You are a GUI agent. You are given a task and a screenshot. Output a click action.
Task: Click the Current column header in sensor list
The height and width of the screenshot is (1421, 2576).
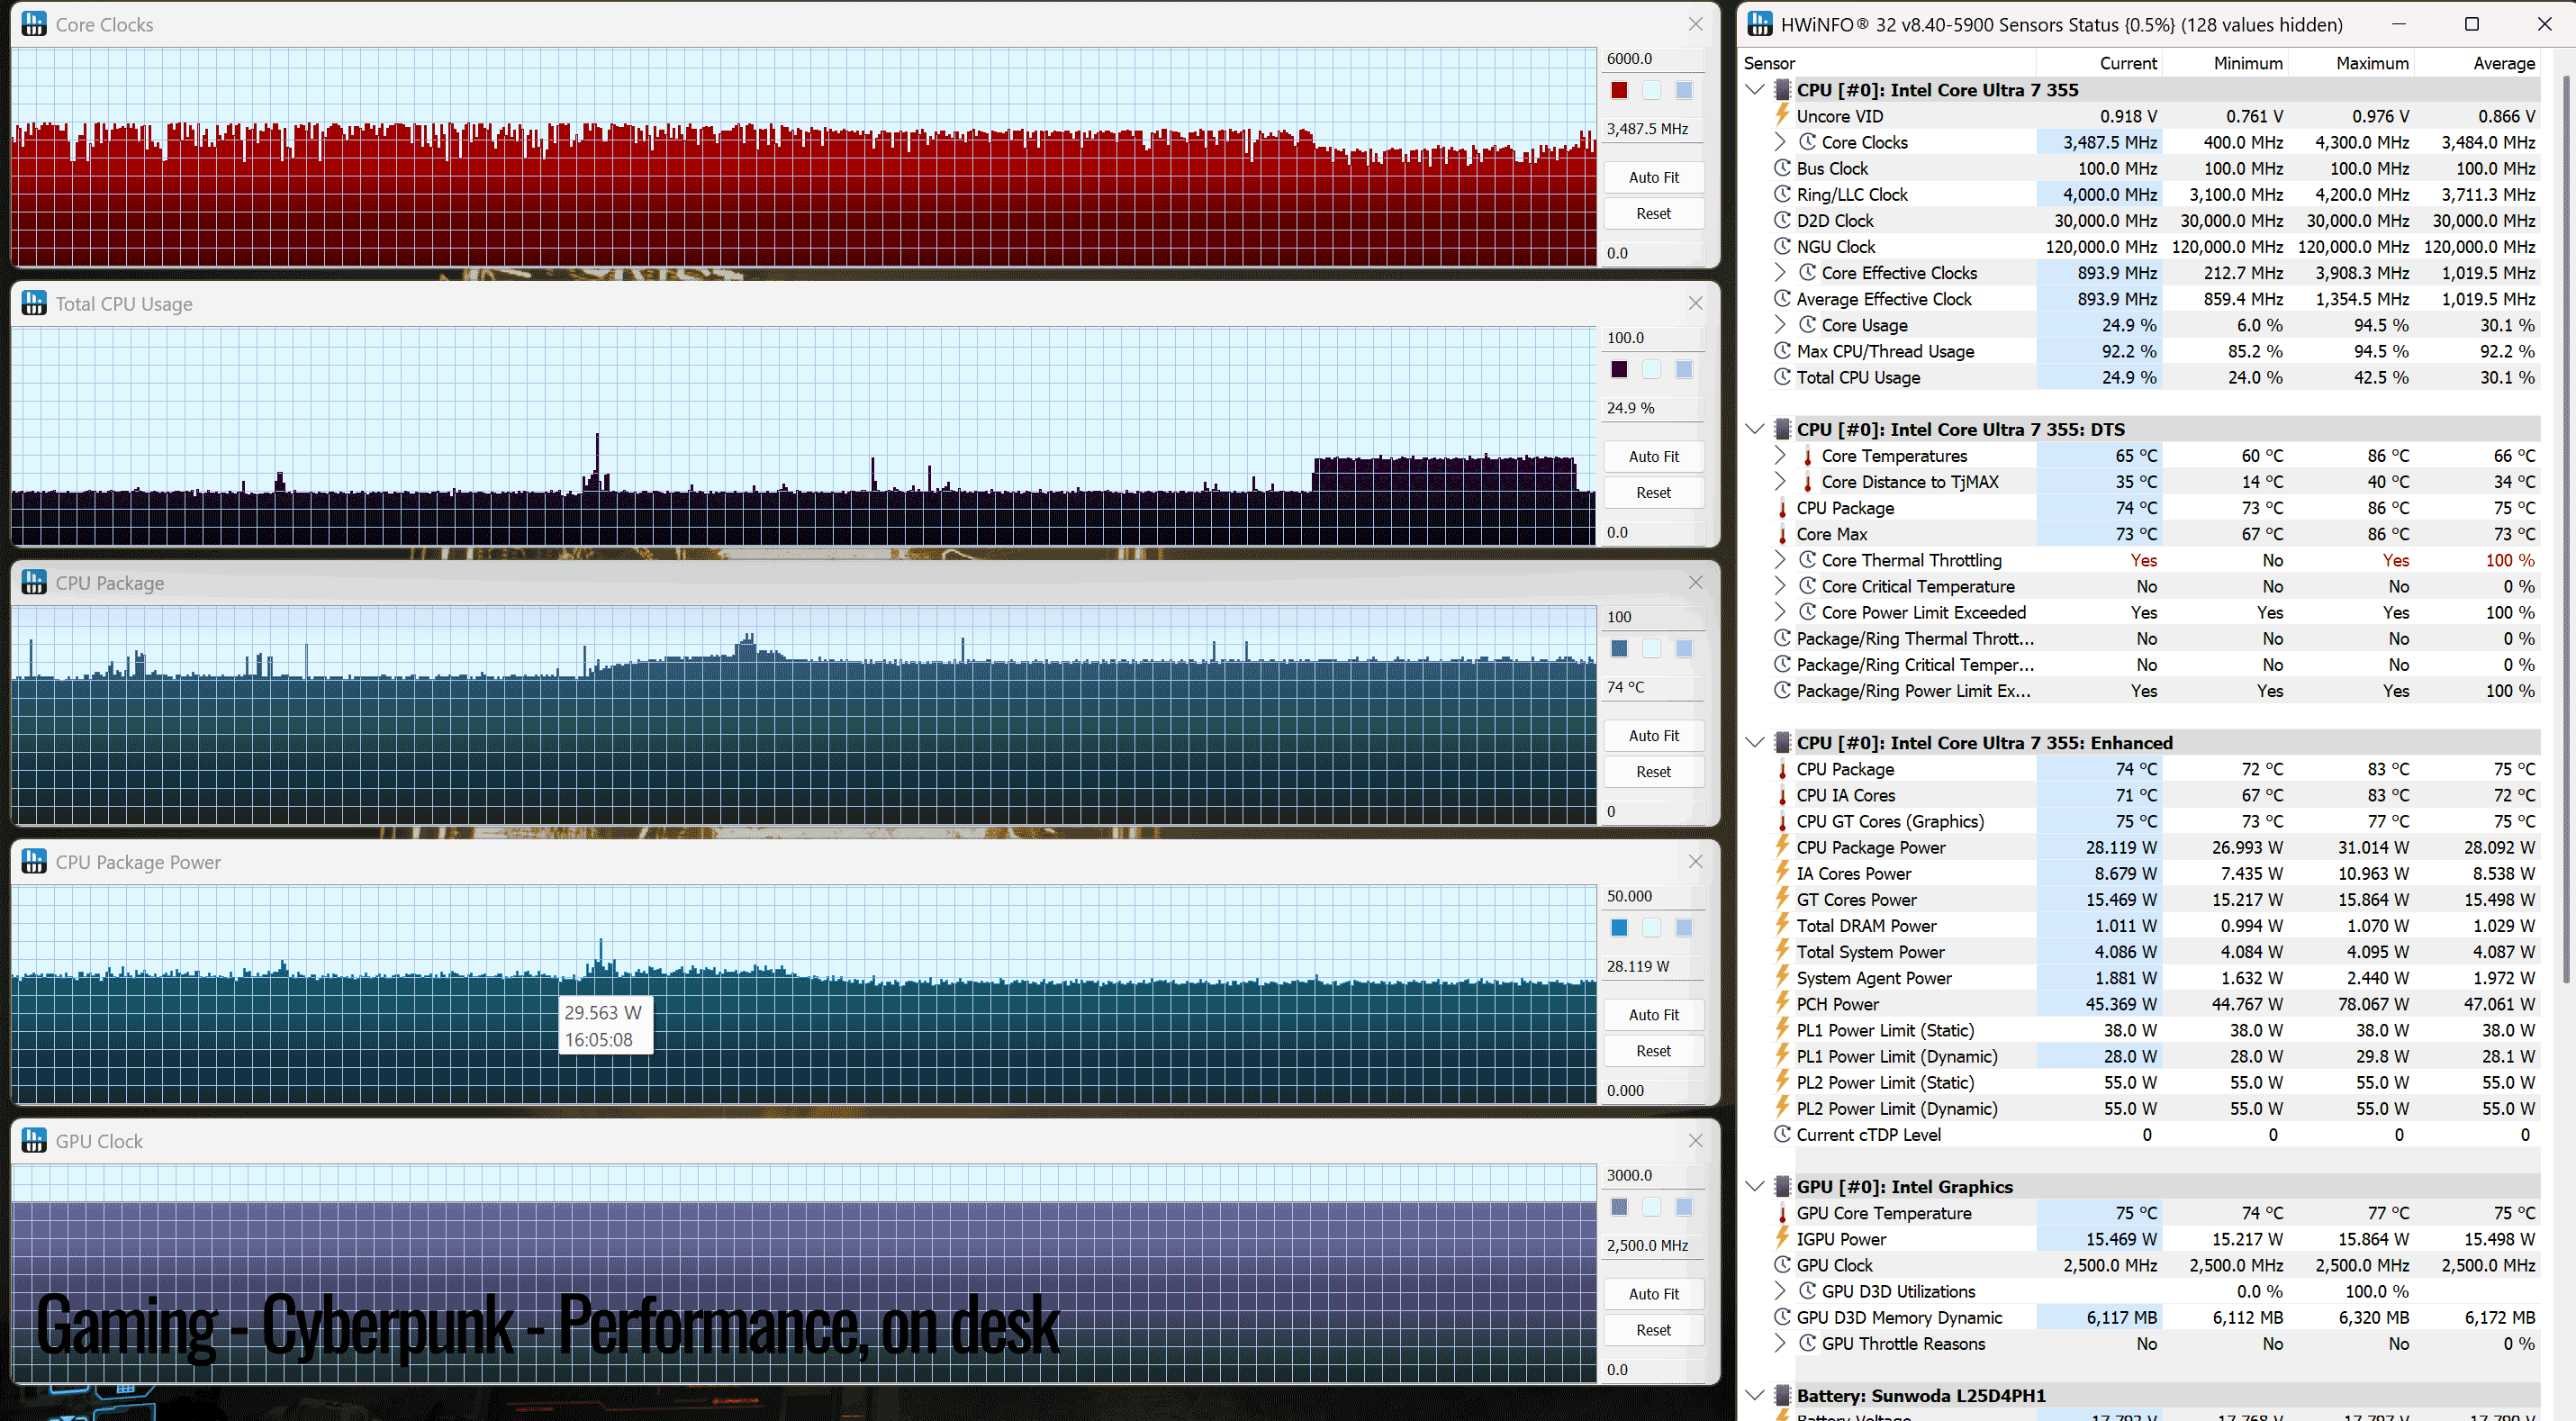click(x=2128, y=63)
